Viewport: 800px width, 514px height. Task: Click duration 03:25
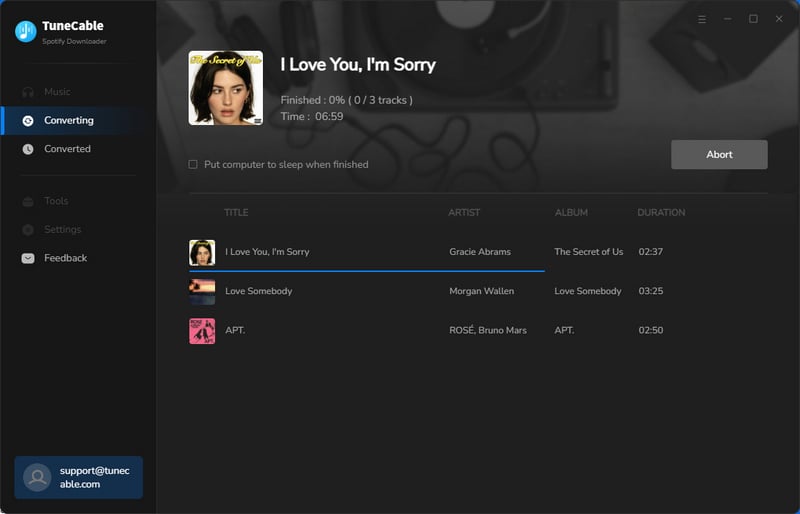pos(651,291)
